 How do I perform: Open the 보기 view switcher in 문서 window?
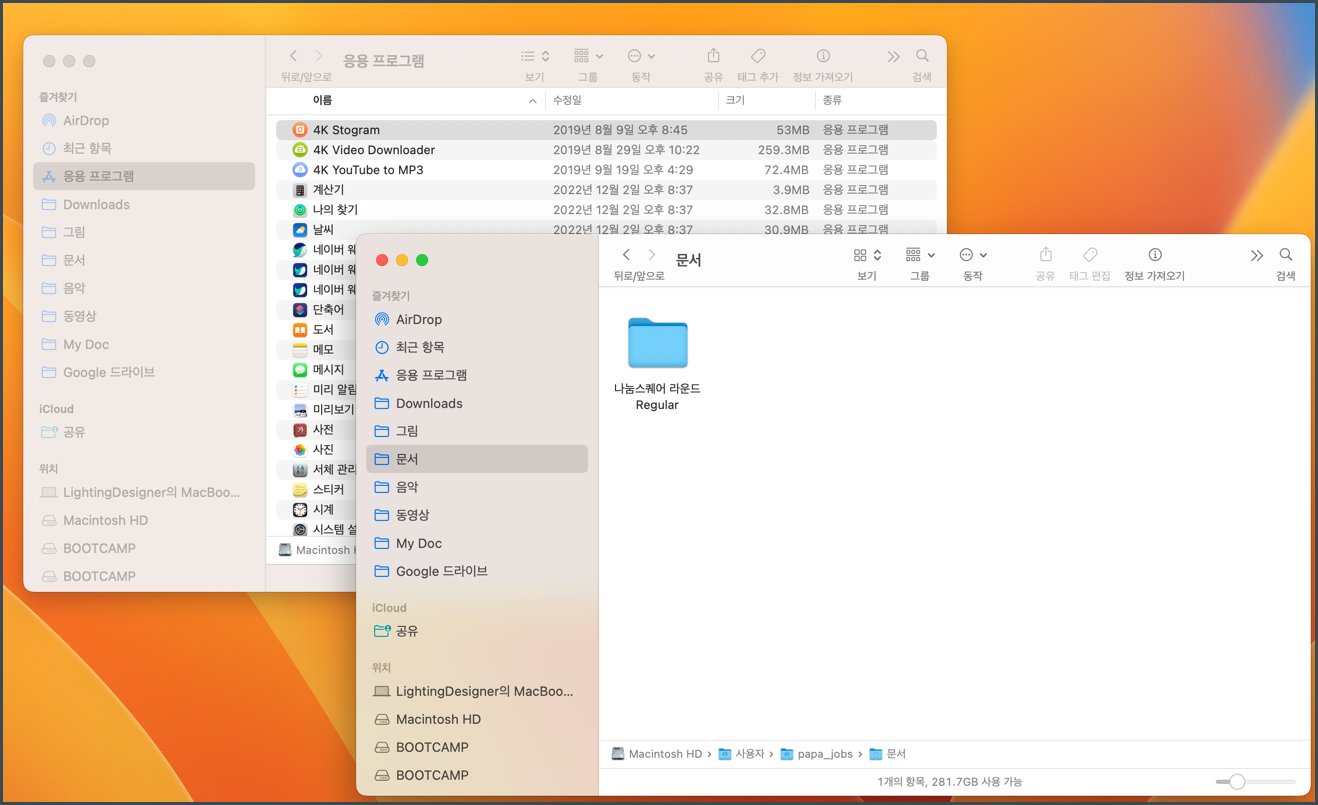[x=867, y=255]
